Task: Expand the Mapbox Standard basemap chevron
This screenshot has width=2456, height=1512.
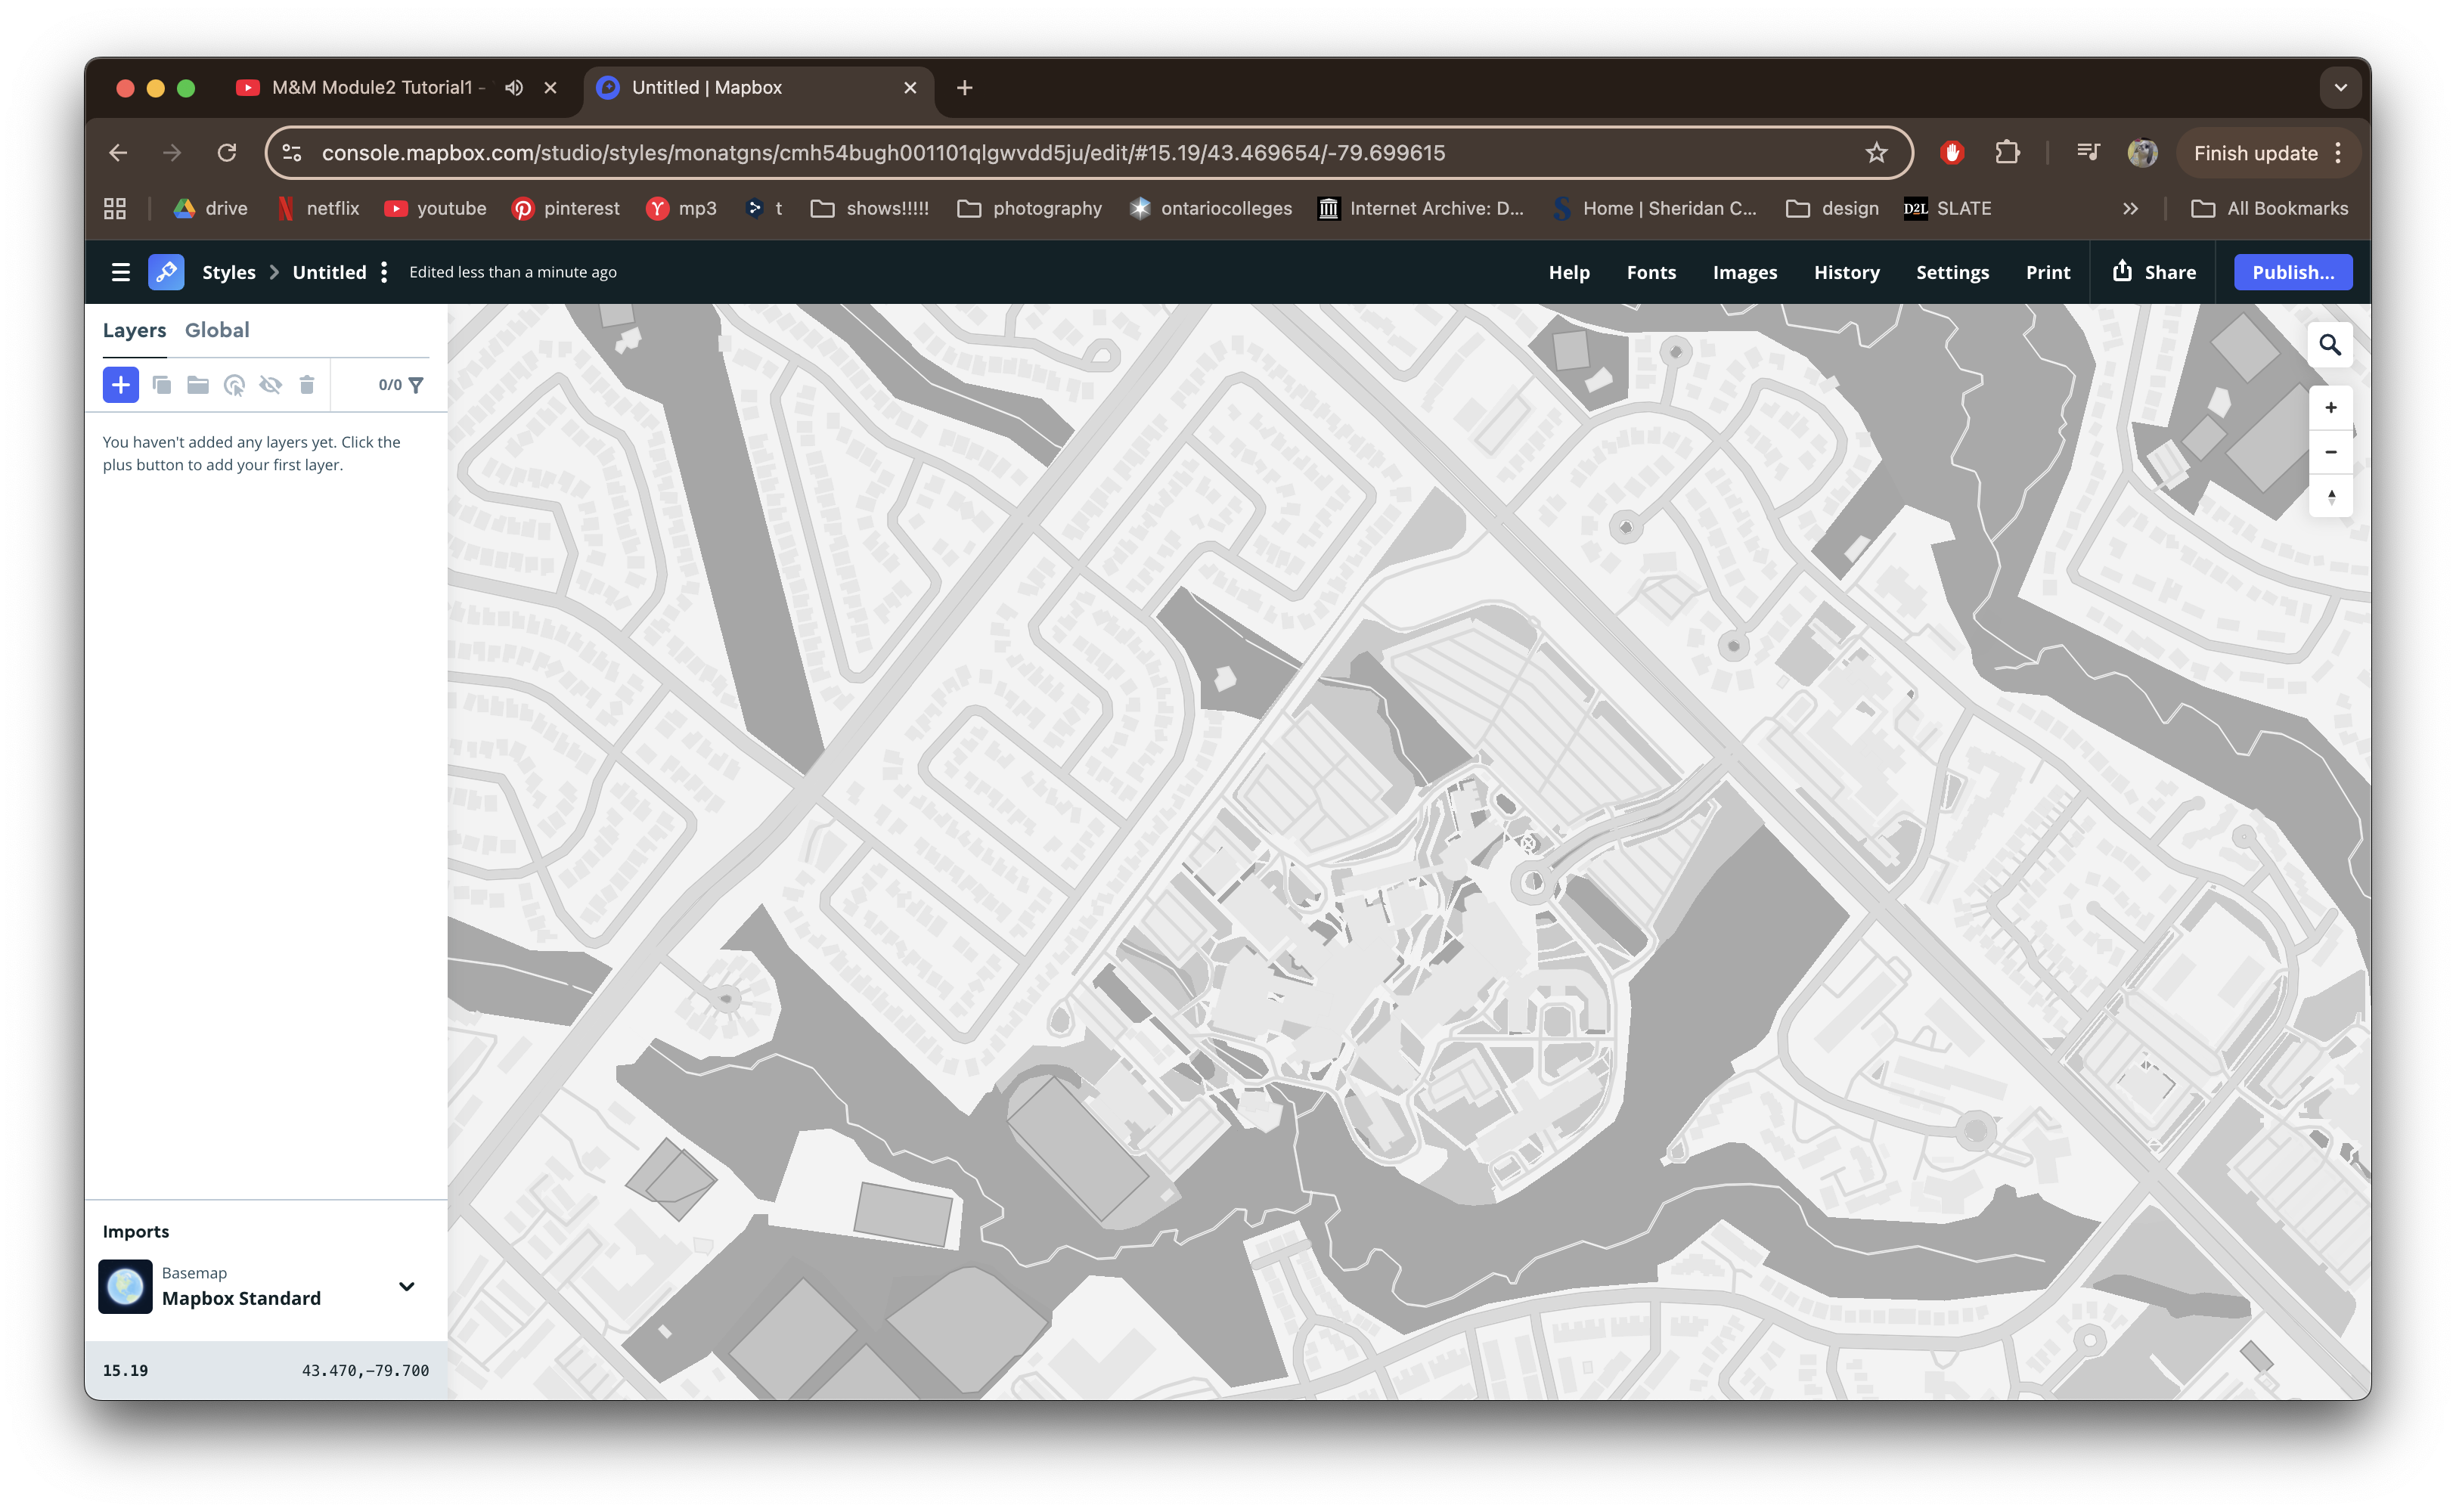Action: click(406, 1286)
